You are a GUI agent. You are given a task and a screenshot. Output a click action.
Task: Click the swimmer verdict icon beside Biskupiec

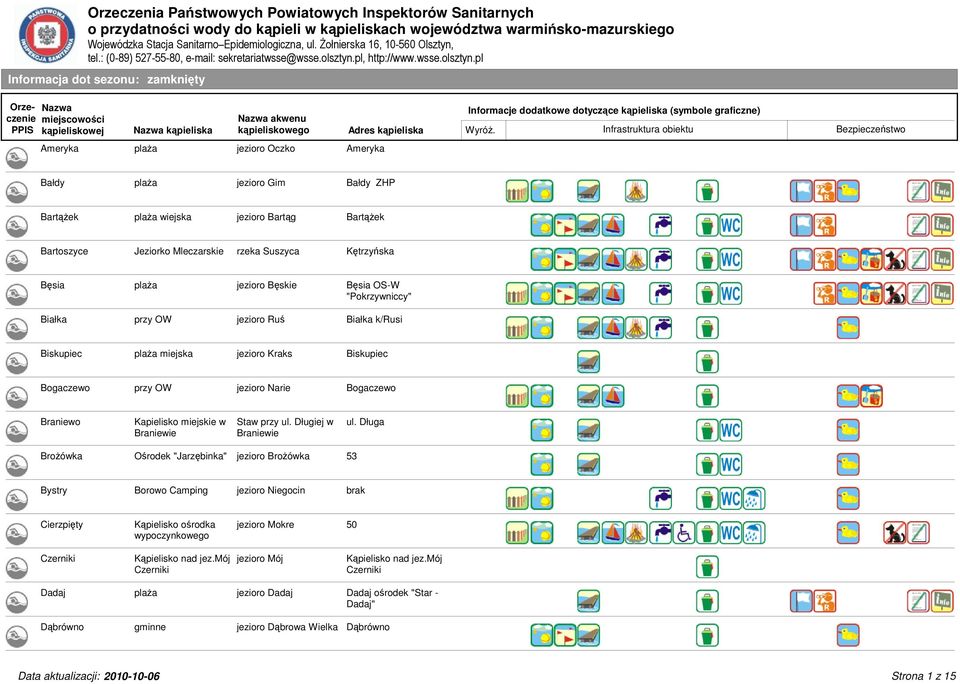click(x=17, y=364)
